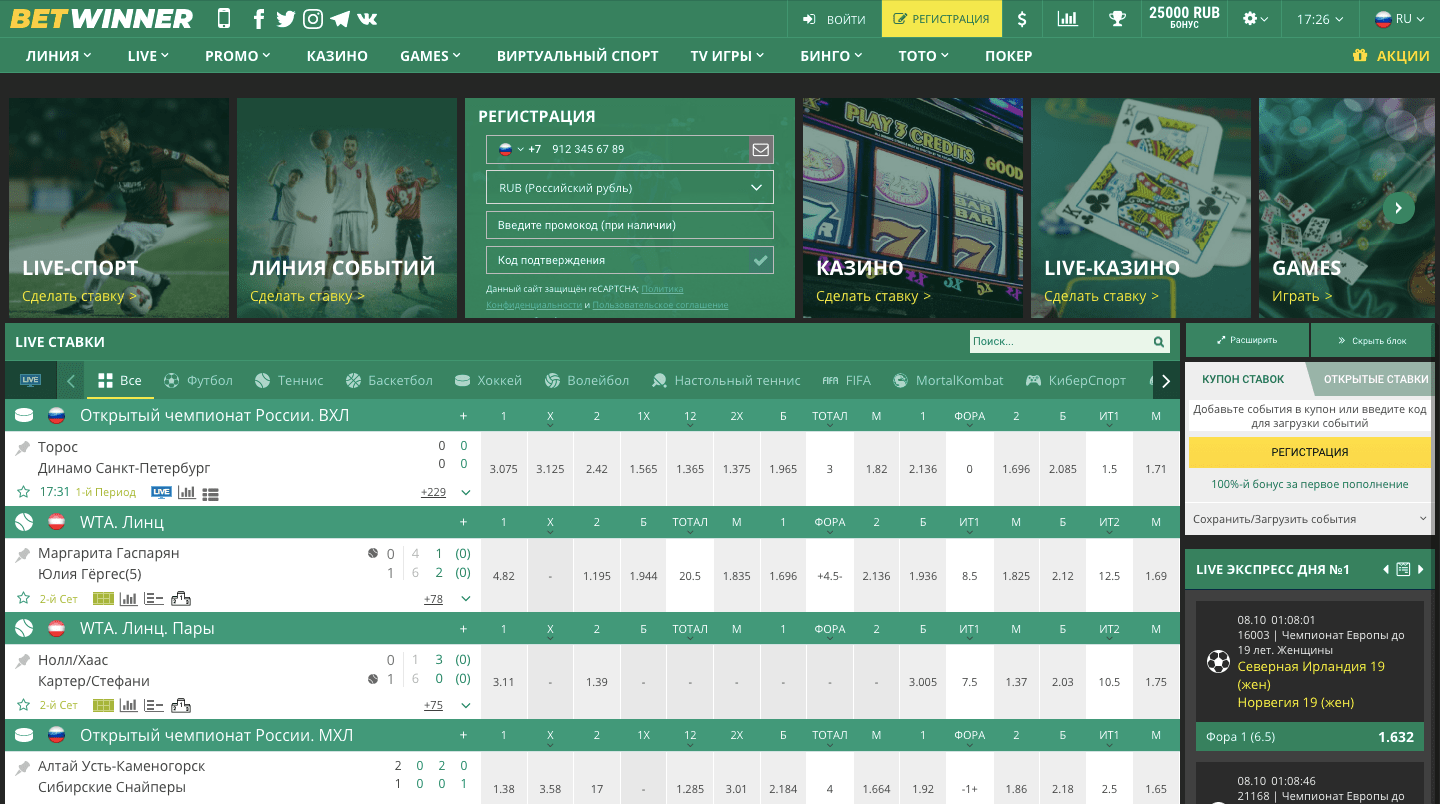
Task: Select the MortalKombat tab
Action: pyautogui.click(x=948, y=381)
